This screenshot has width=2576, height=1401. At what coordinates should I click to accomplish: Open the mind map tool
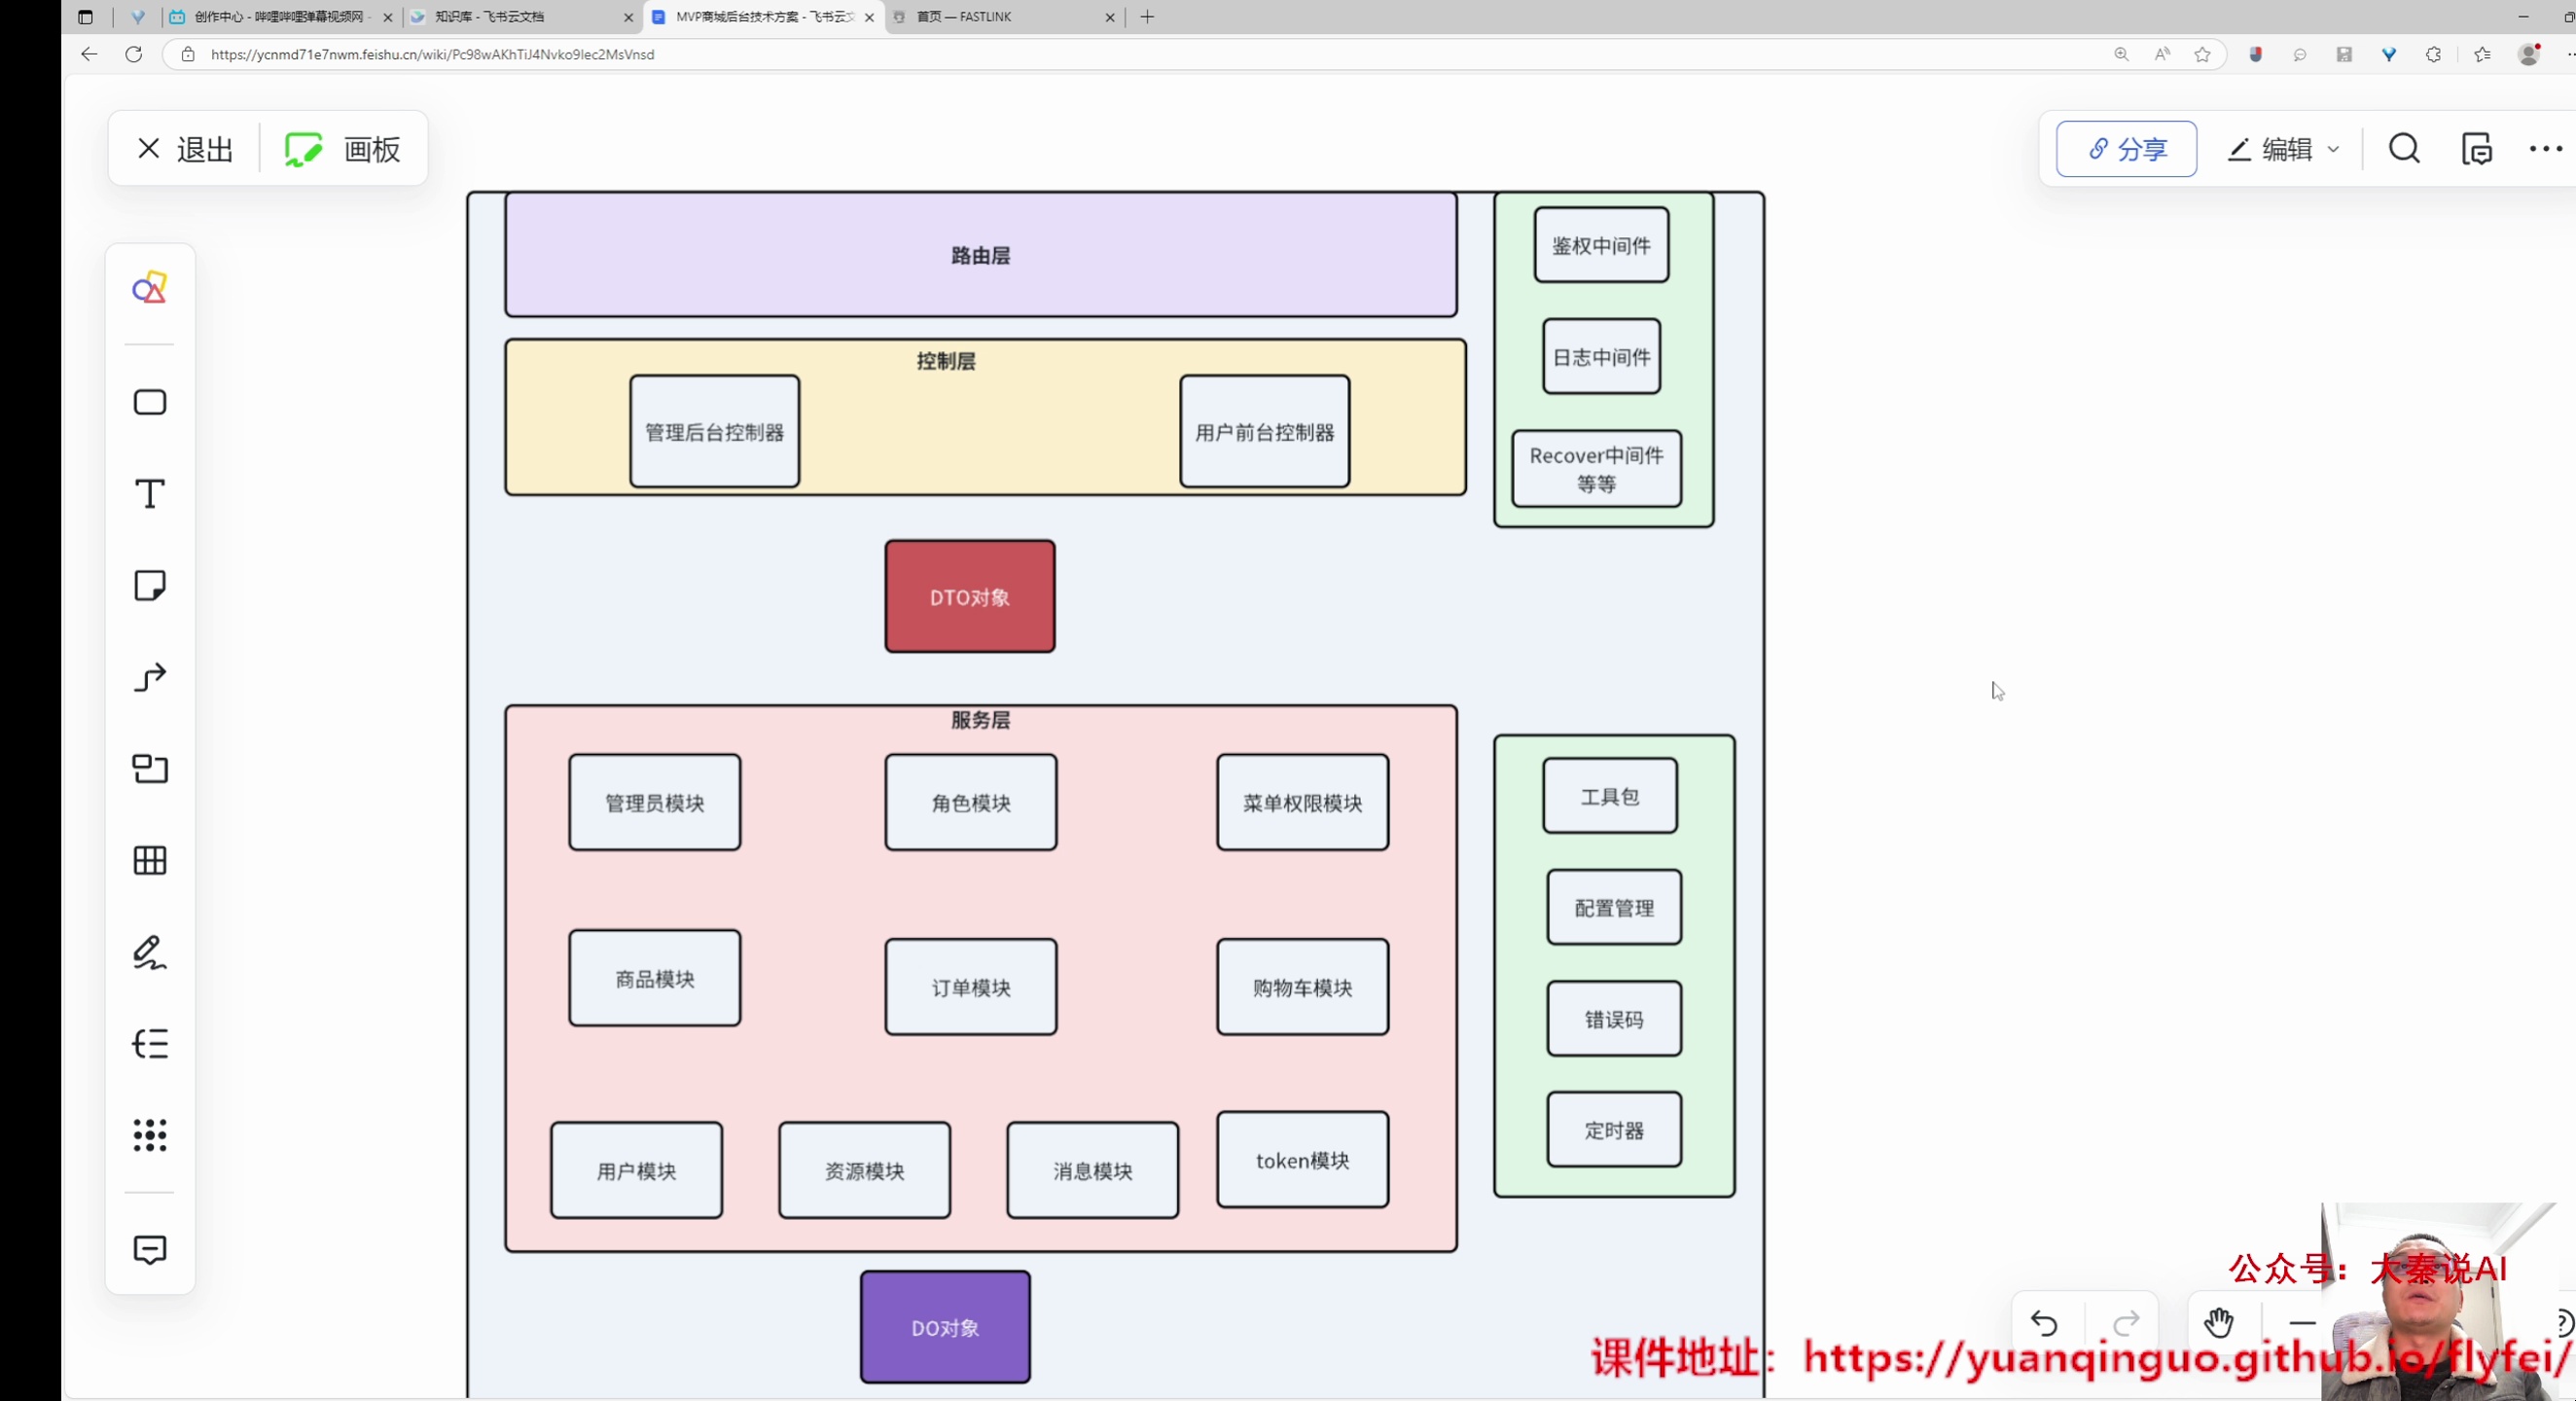149,1045
